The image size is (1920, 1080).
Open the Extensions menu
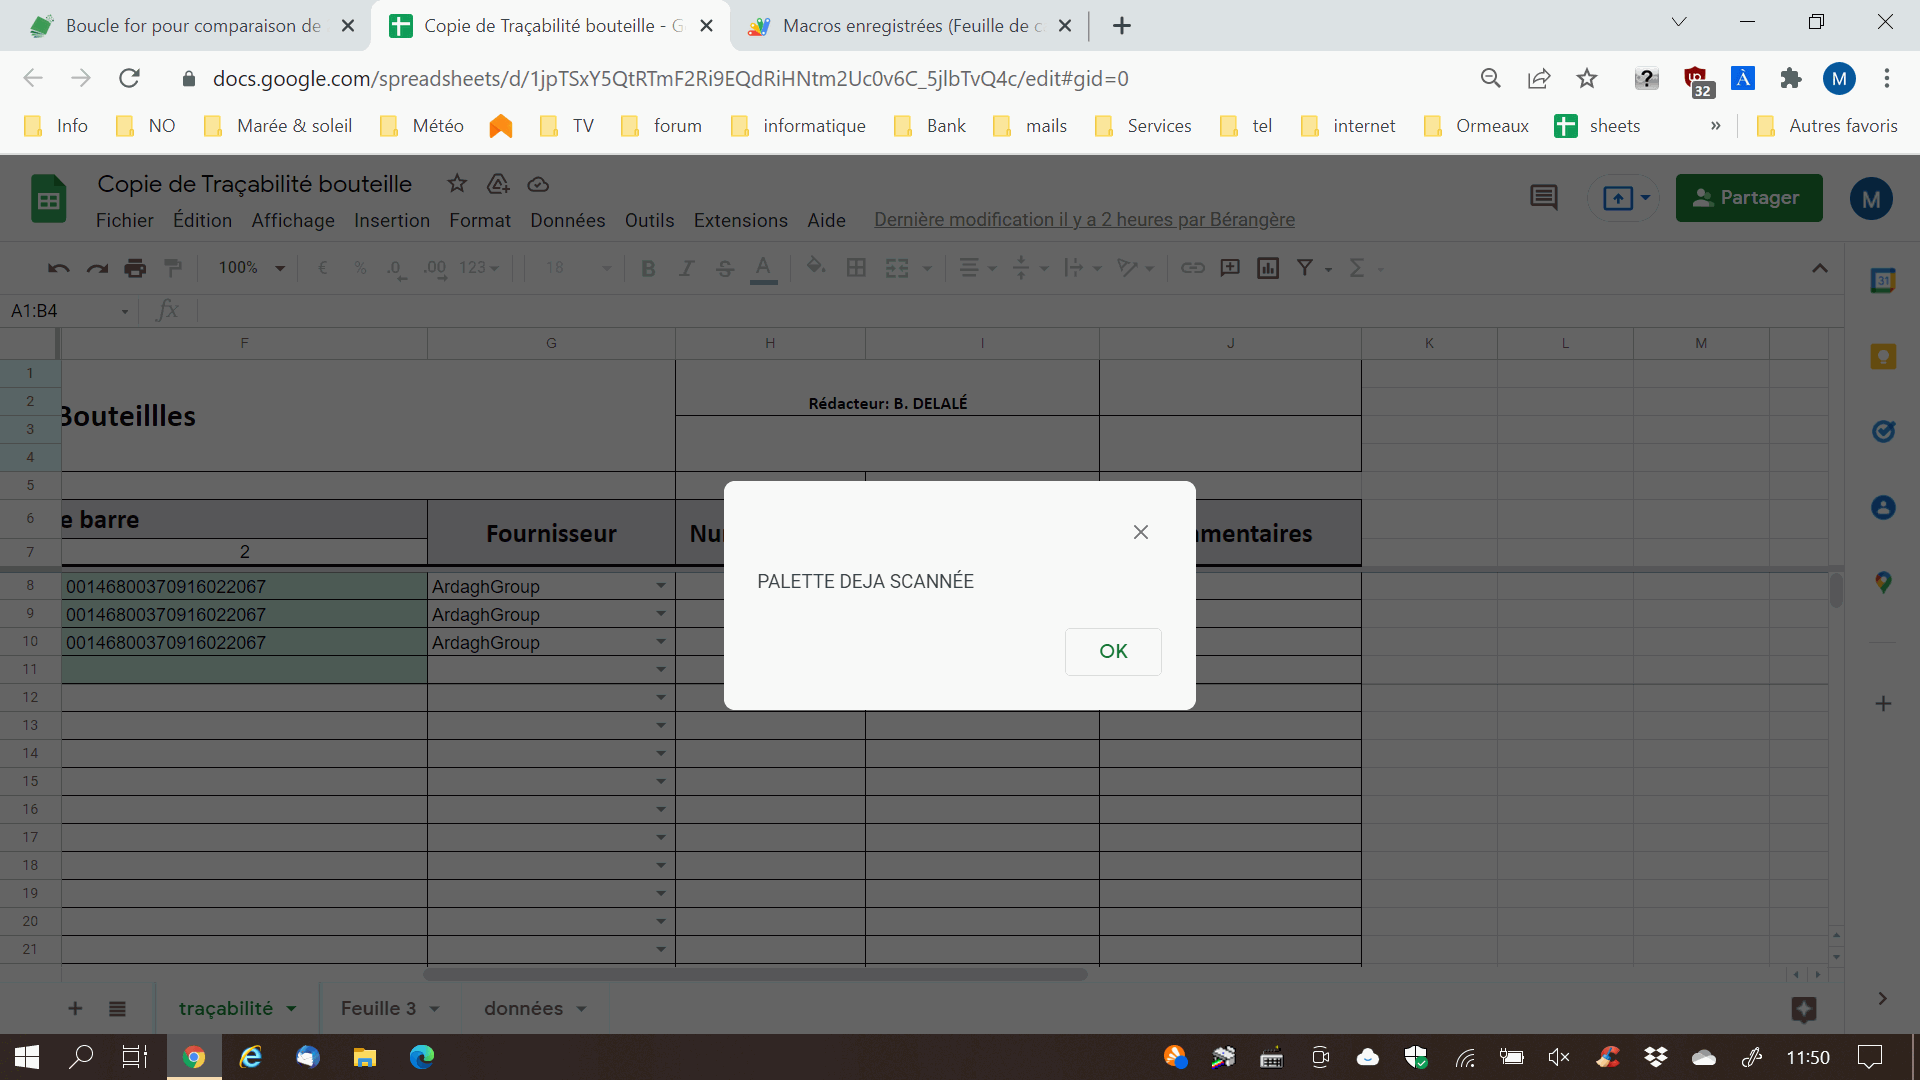pos(740,220)
